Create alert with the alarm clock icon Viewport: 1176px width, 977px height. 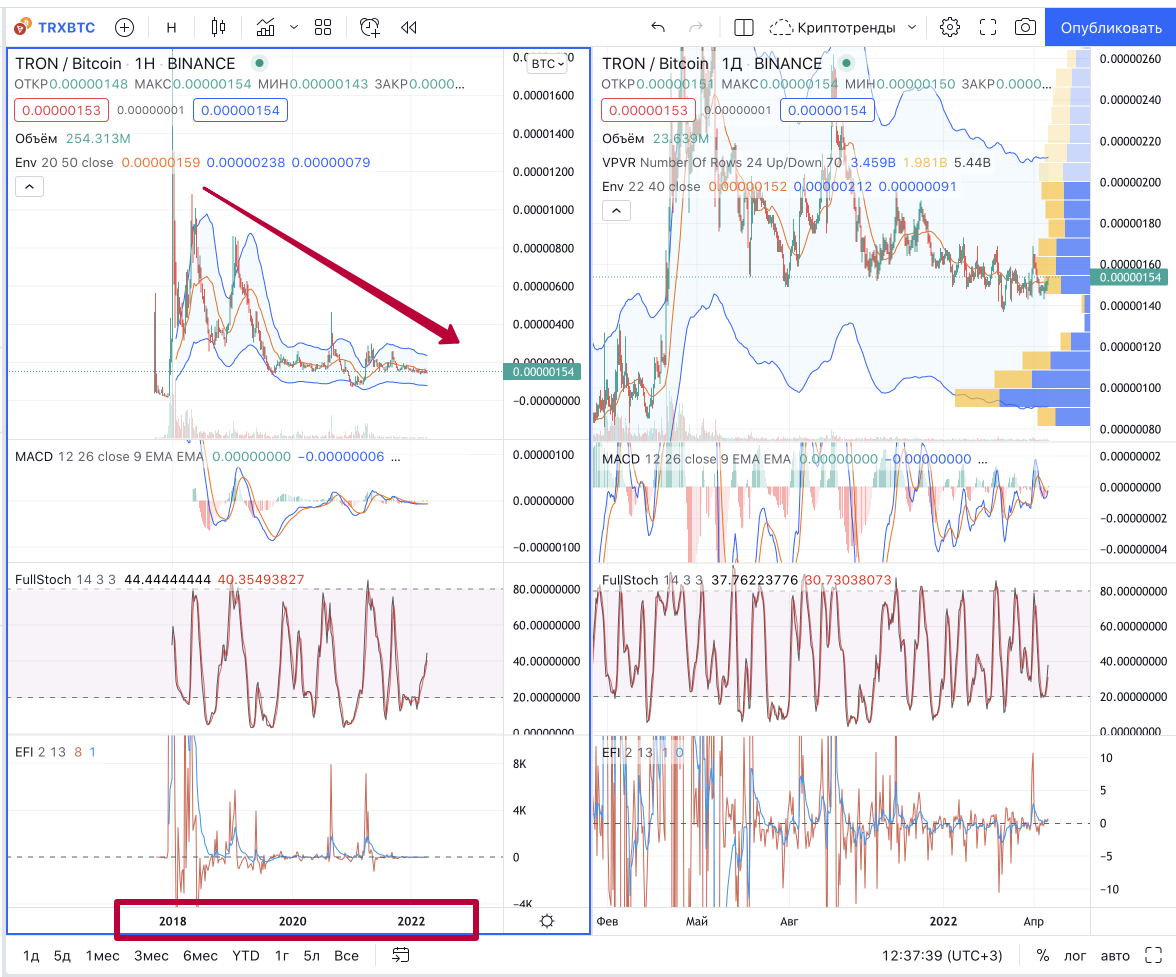[x=370, y=28]
